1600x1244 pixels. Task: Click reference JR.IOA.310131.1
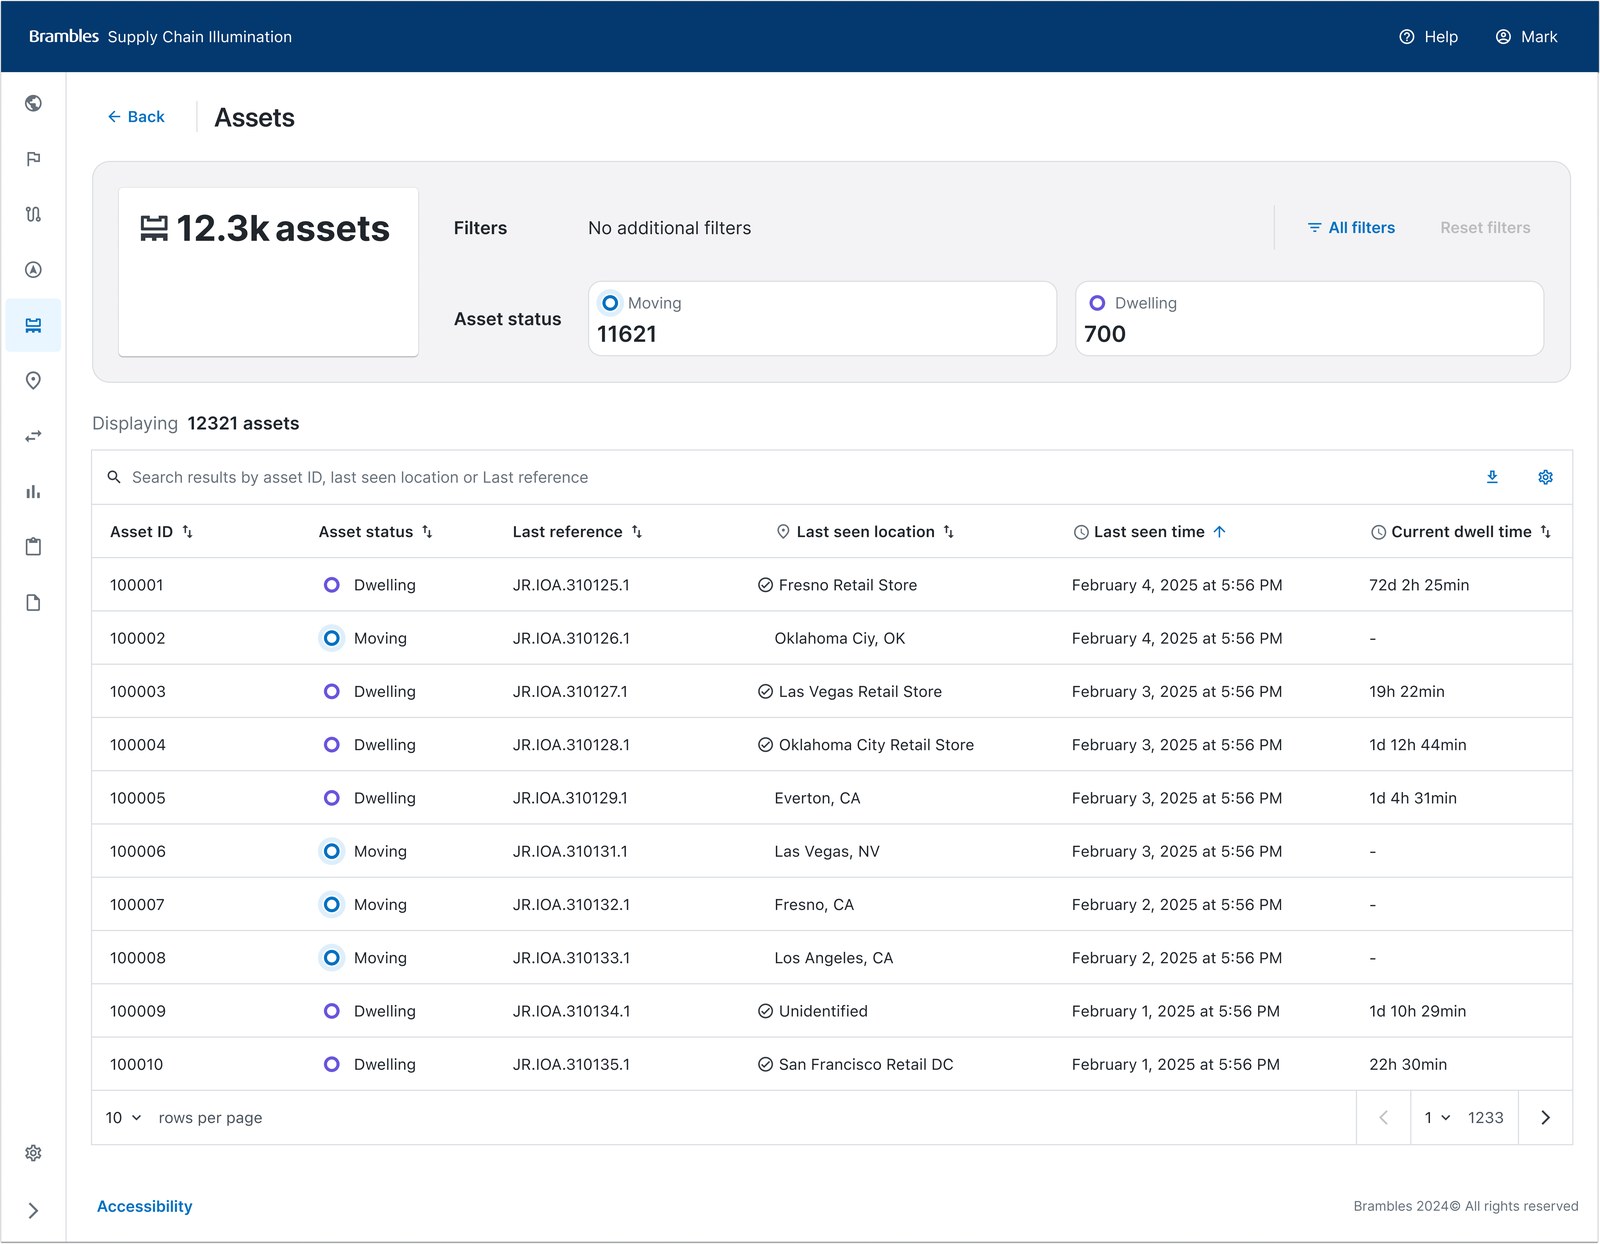(x=570, y=852)
